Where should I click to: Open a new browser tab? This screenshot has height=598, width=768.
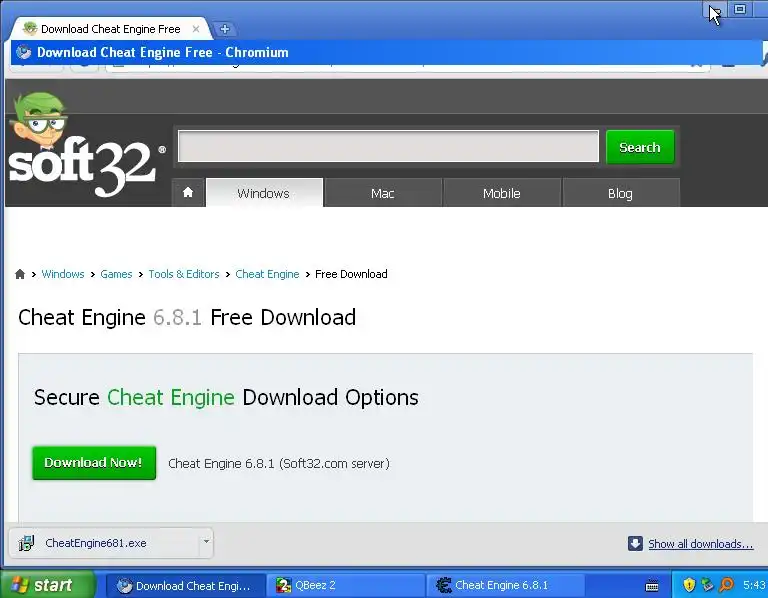click(225, 29)
